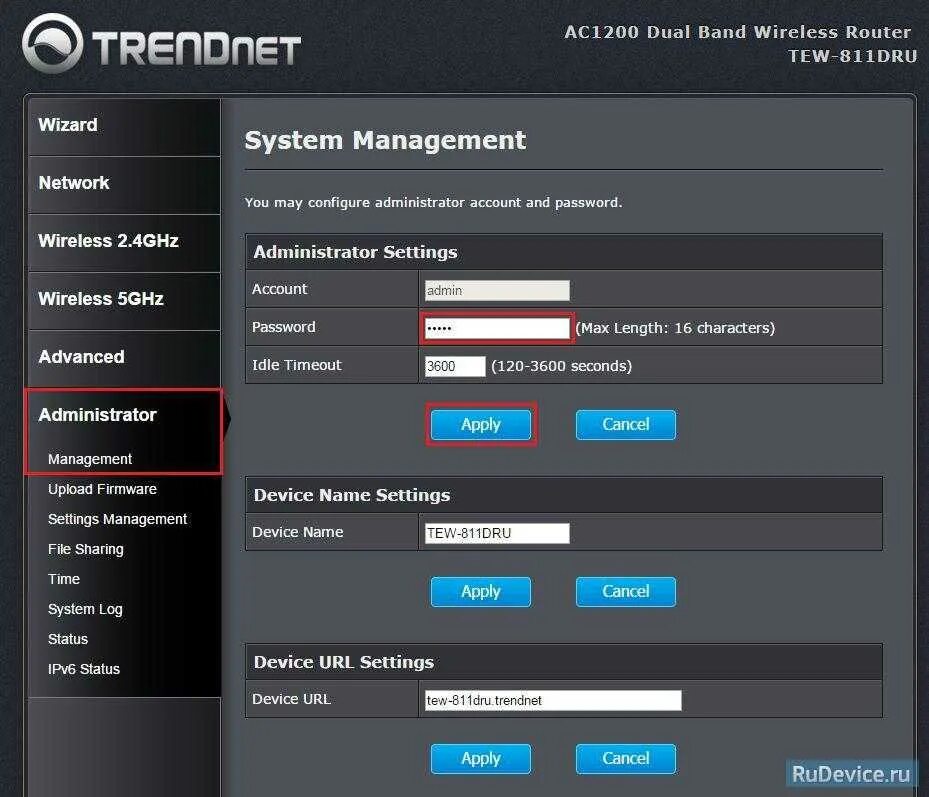Click the 'Device Name' row label

coord(297,532)
